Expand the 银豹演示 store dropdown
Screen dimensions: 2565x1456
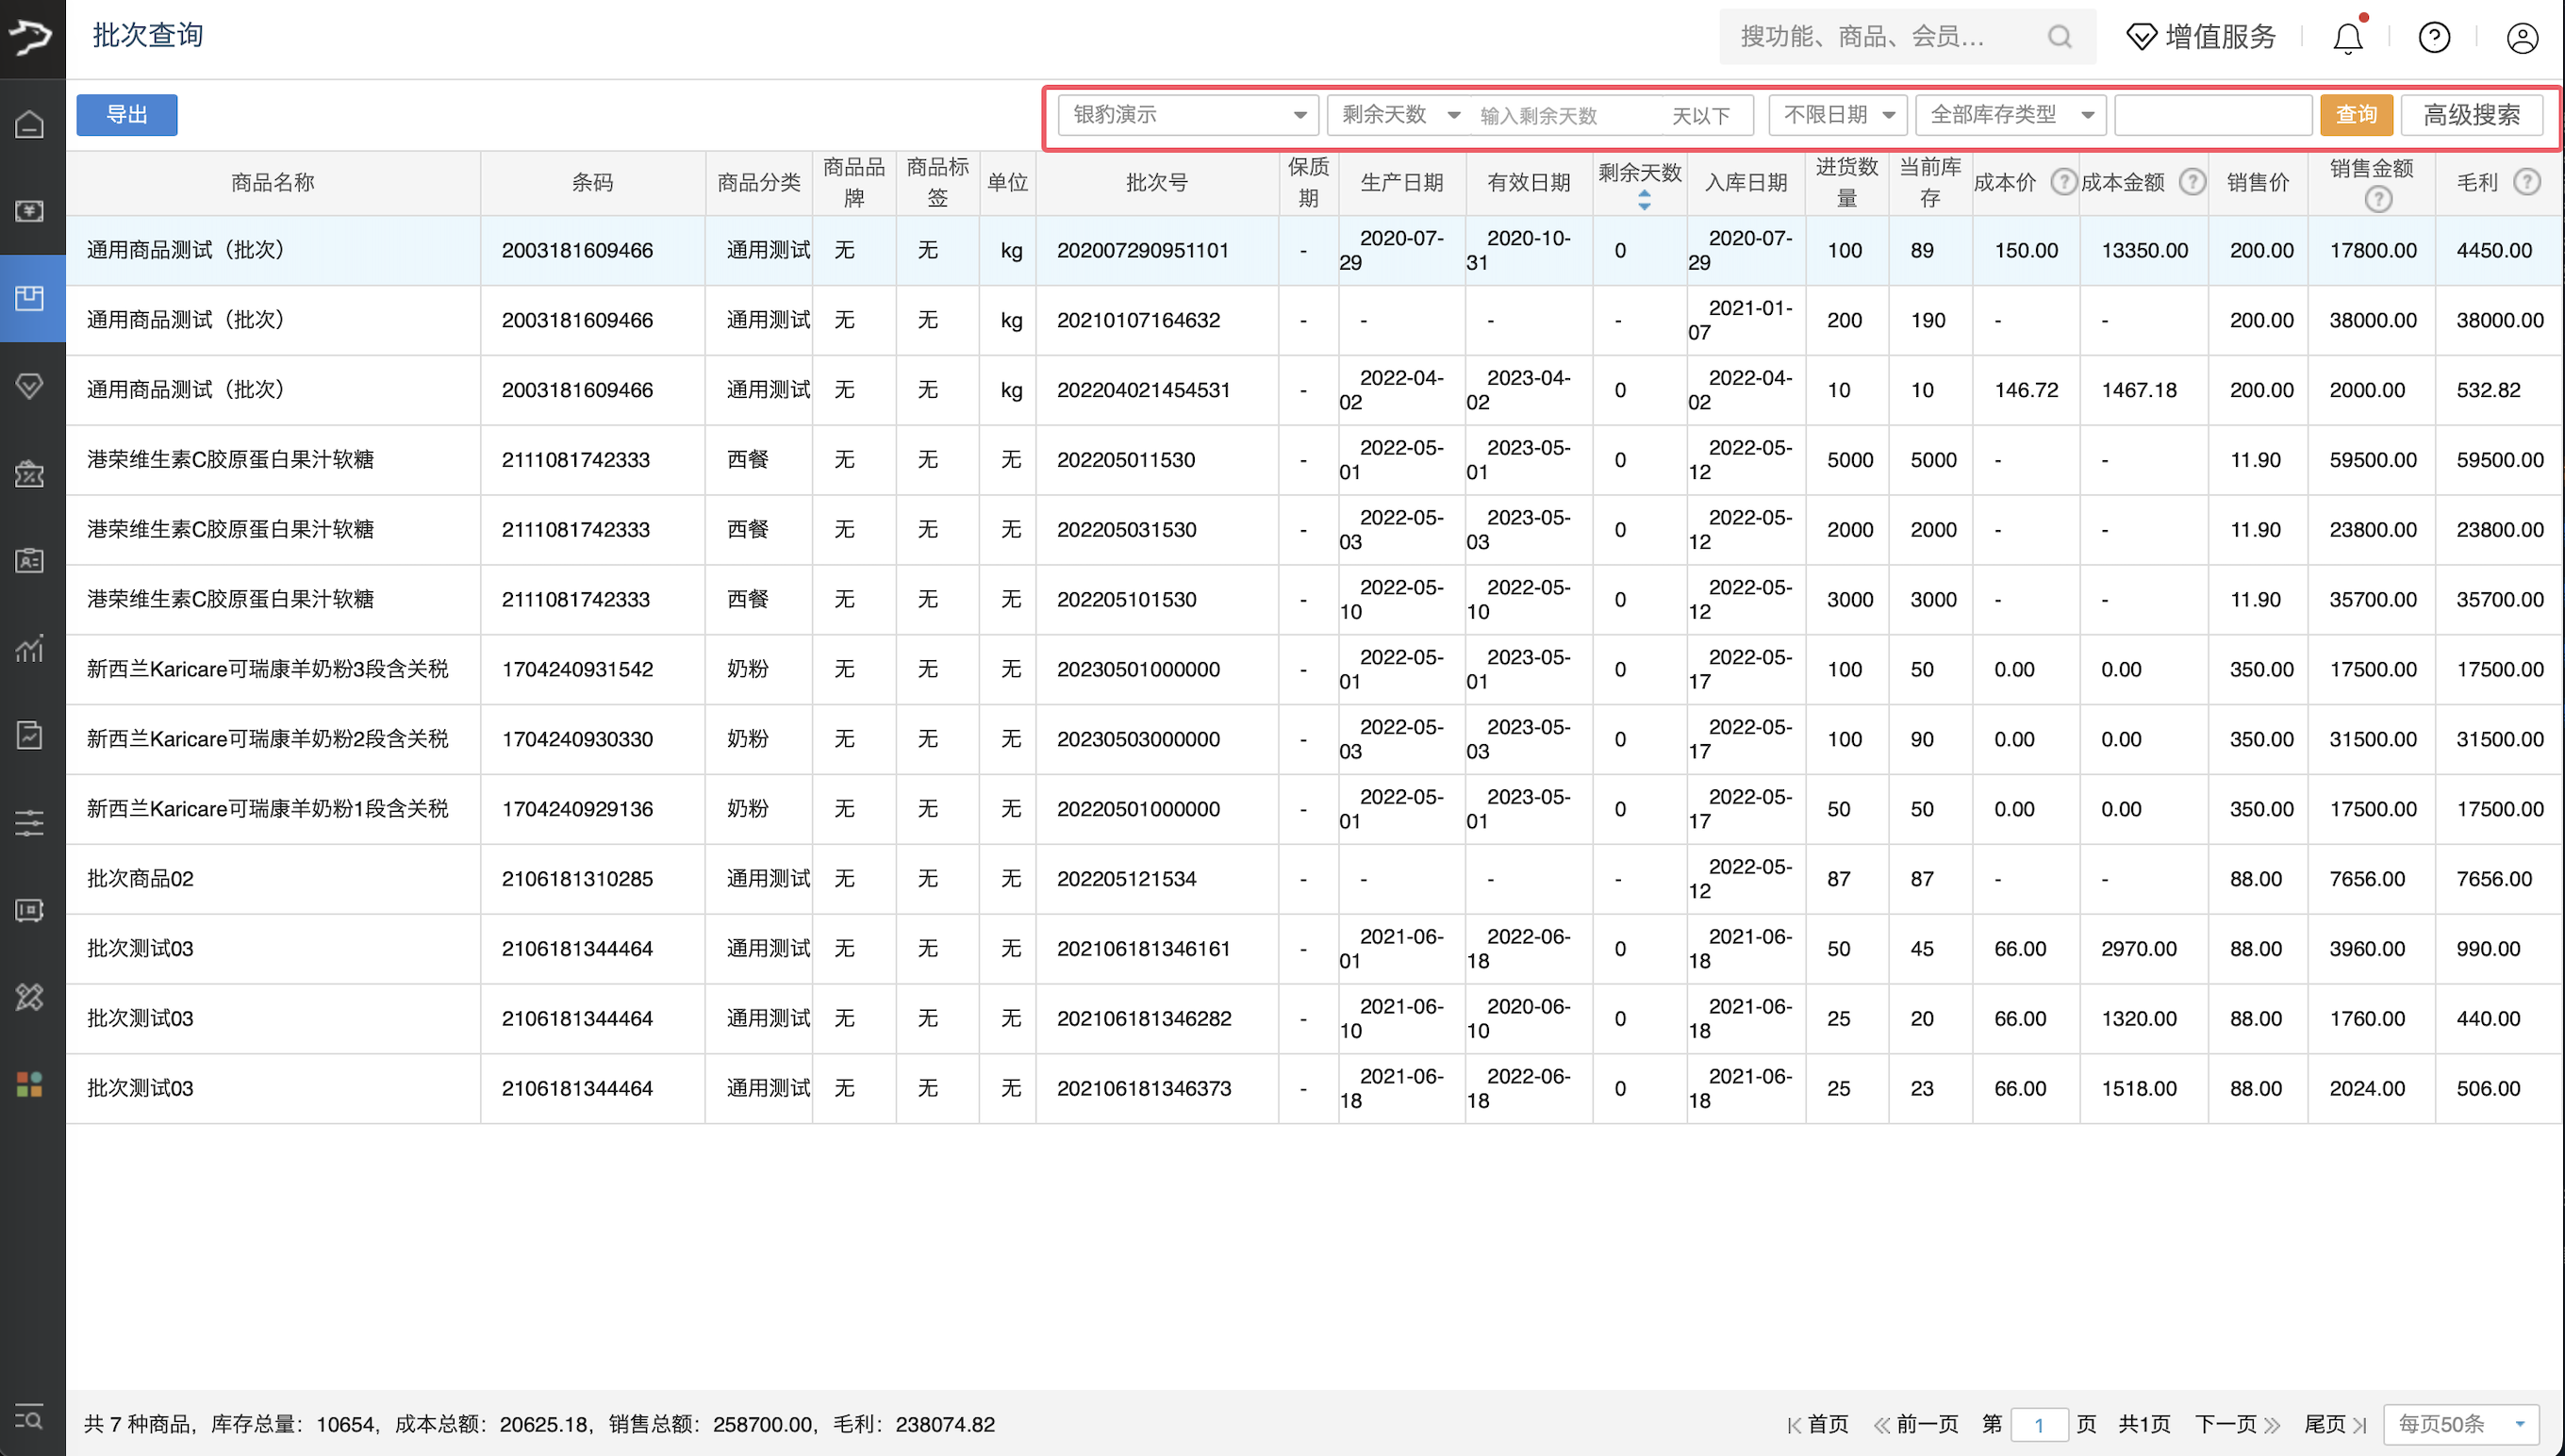(1188, 115)
